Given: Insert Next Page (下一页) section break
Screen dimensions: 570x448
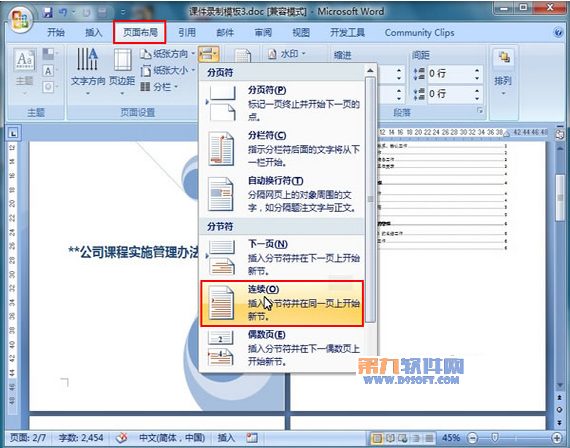Looking at the screenshot, I should [282, 257].
